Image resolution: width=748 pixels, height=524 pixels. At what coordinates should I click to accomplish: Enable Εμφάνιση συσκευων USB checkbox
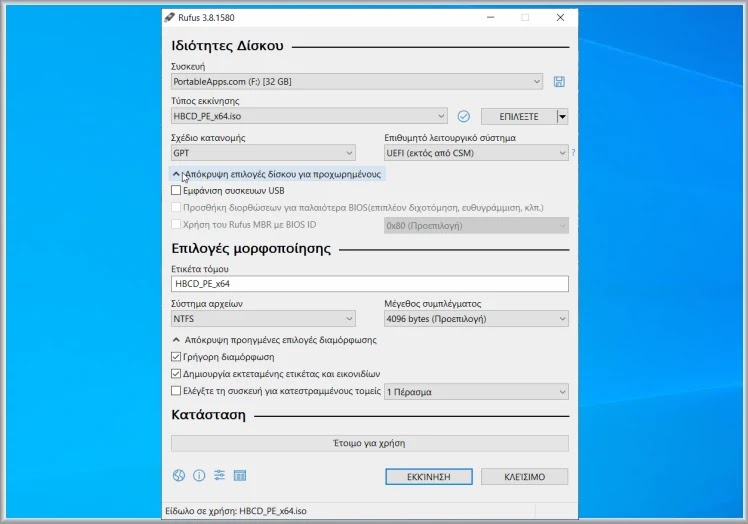[x=176, y=190]
